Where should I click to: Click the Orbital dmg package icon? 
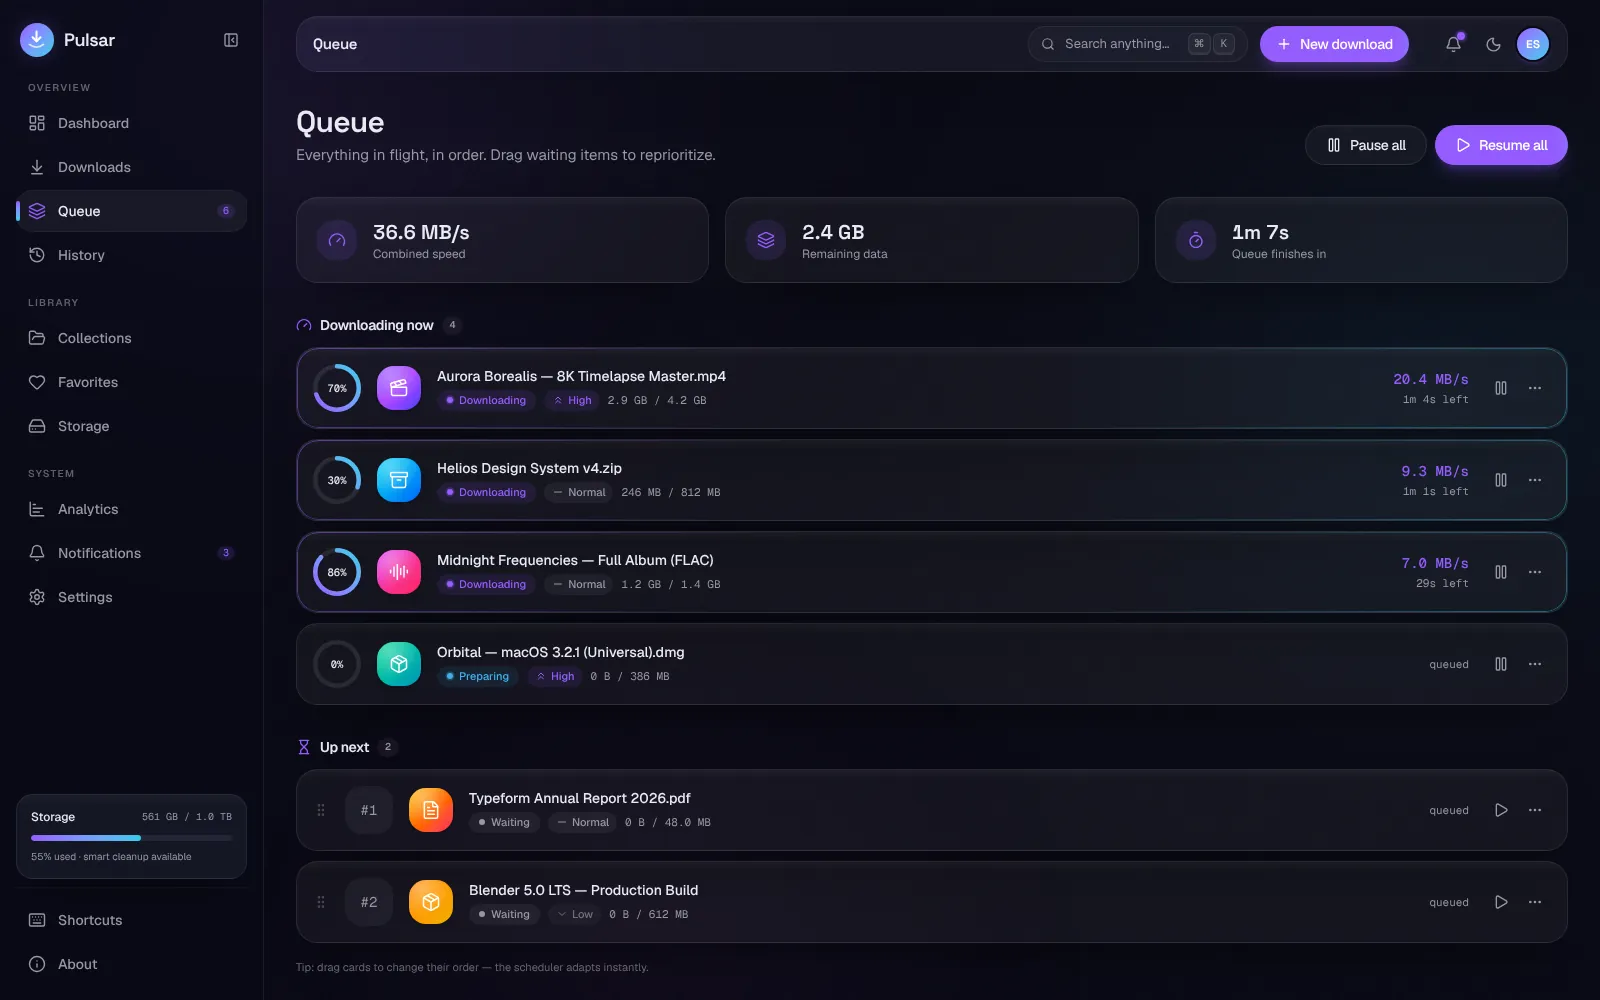click(399, 664)
